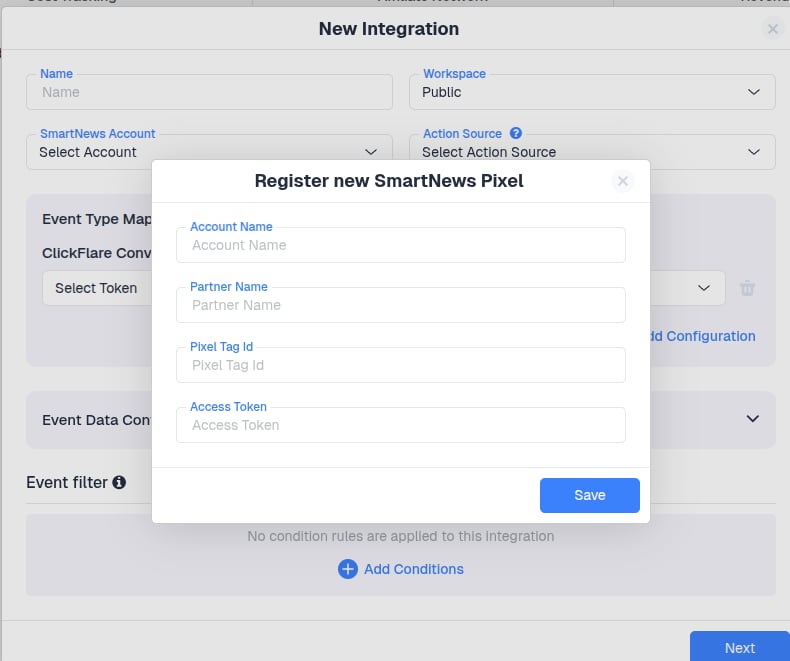
Task: Open the Select Token dropdown
Action: click(97, 288)
